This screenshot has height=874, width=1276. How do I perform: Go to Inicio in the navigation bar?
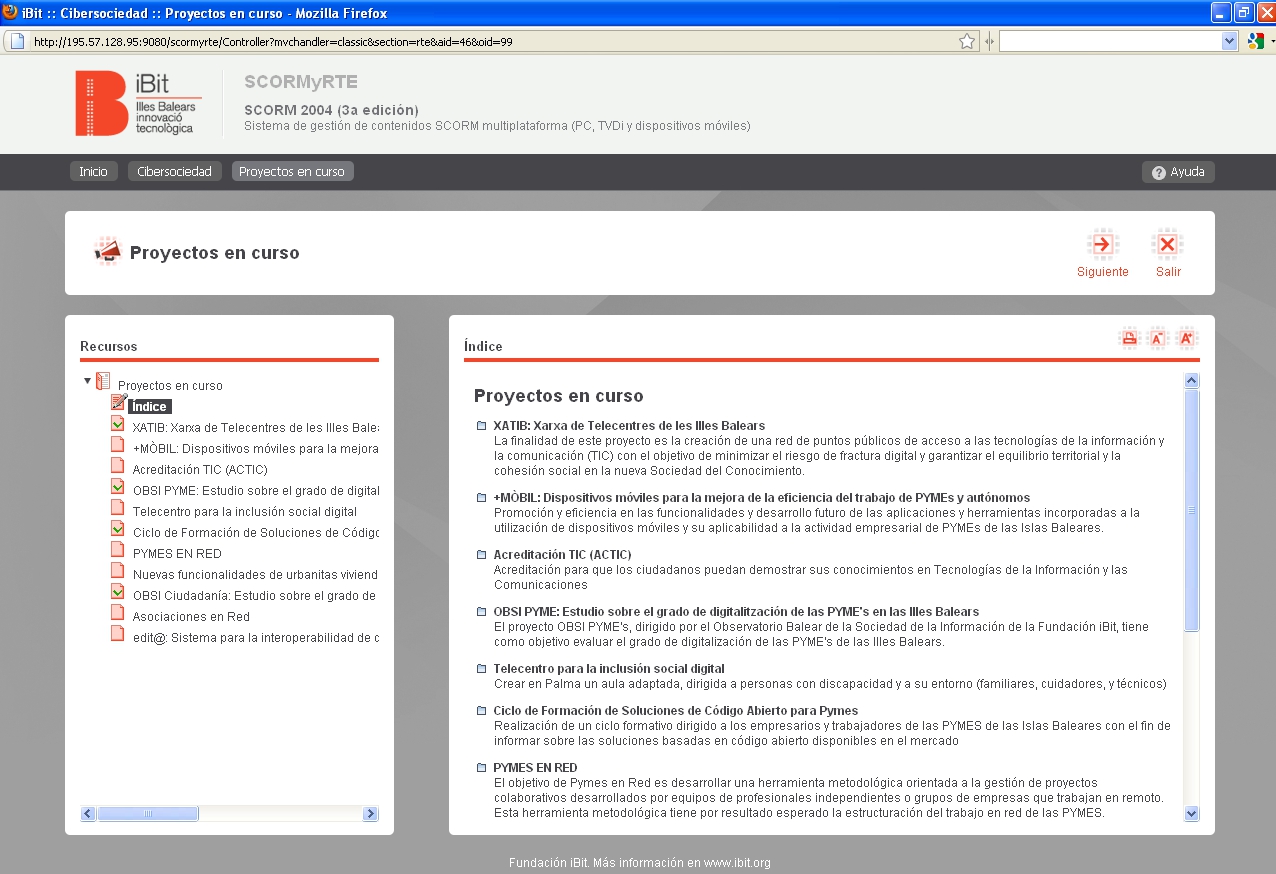[x=93, y=172]
